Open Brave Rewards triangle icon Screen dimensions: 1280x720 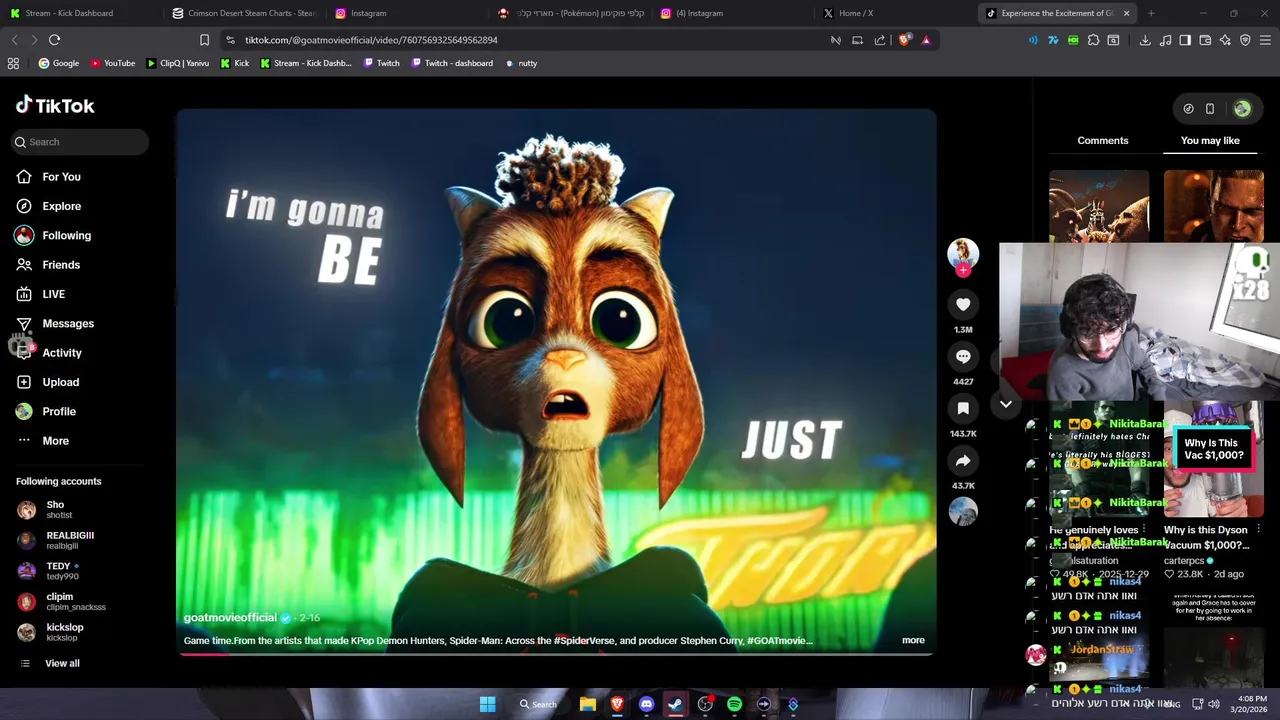tap(926, 40)
